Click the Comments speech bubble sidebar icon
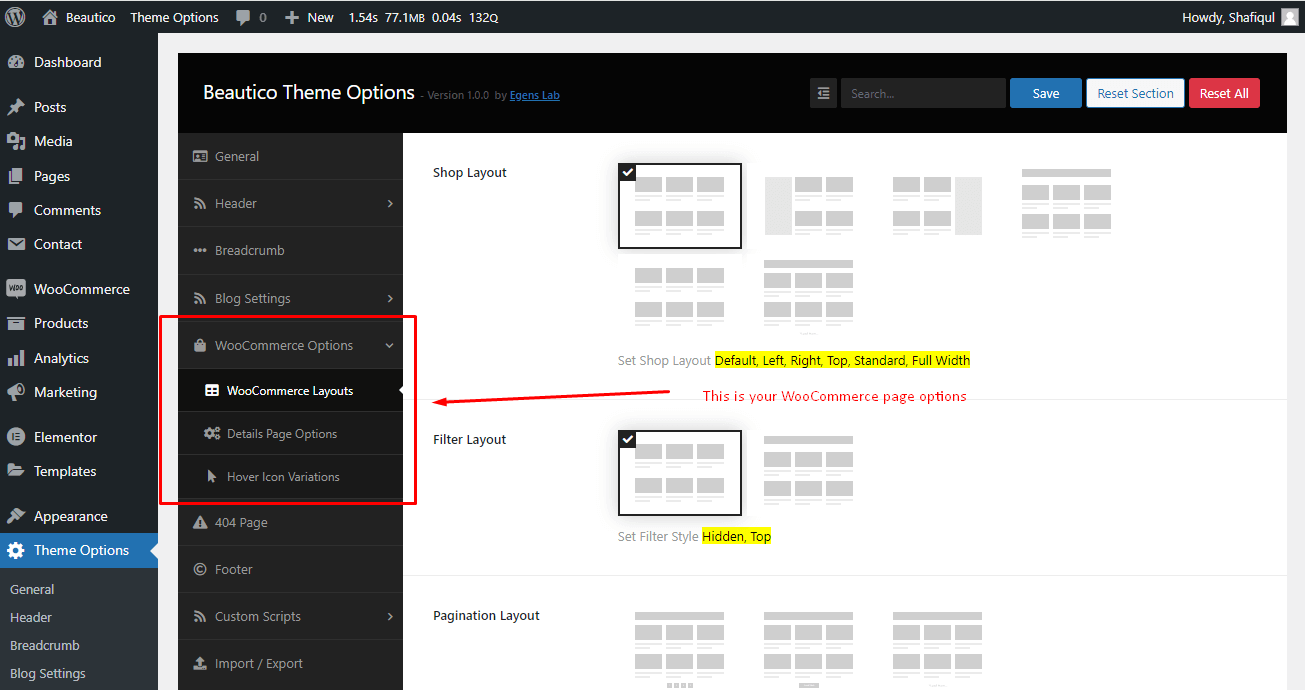Viewport: 1305px width, 690px height. point(16,210)
